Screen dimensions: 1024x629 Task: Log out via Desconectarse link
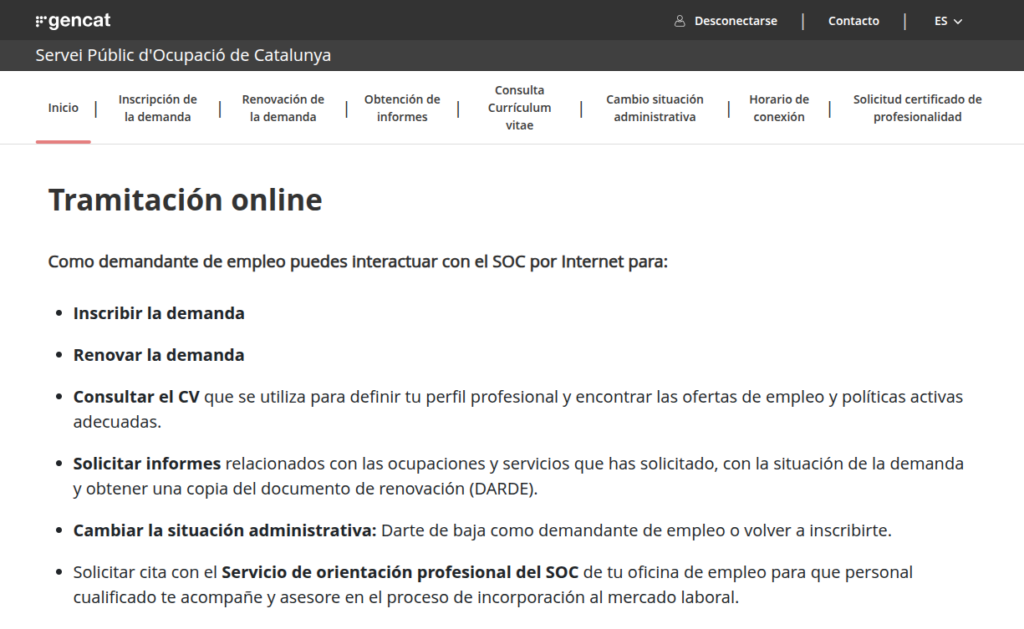click(x=735, y=21)
